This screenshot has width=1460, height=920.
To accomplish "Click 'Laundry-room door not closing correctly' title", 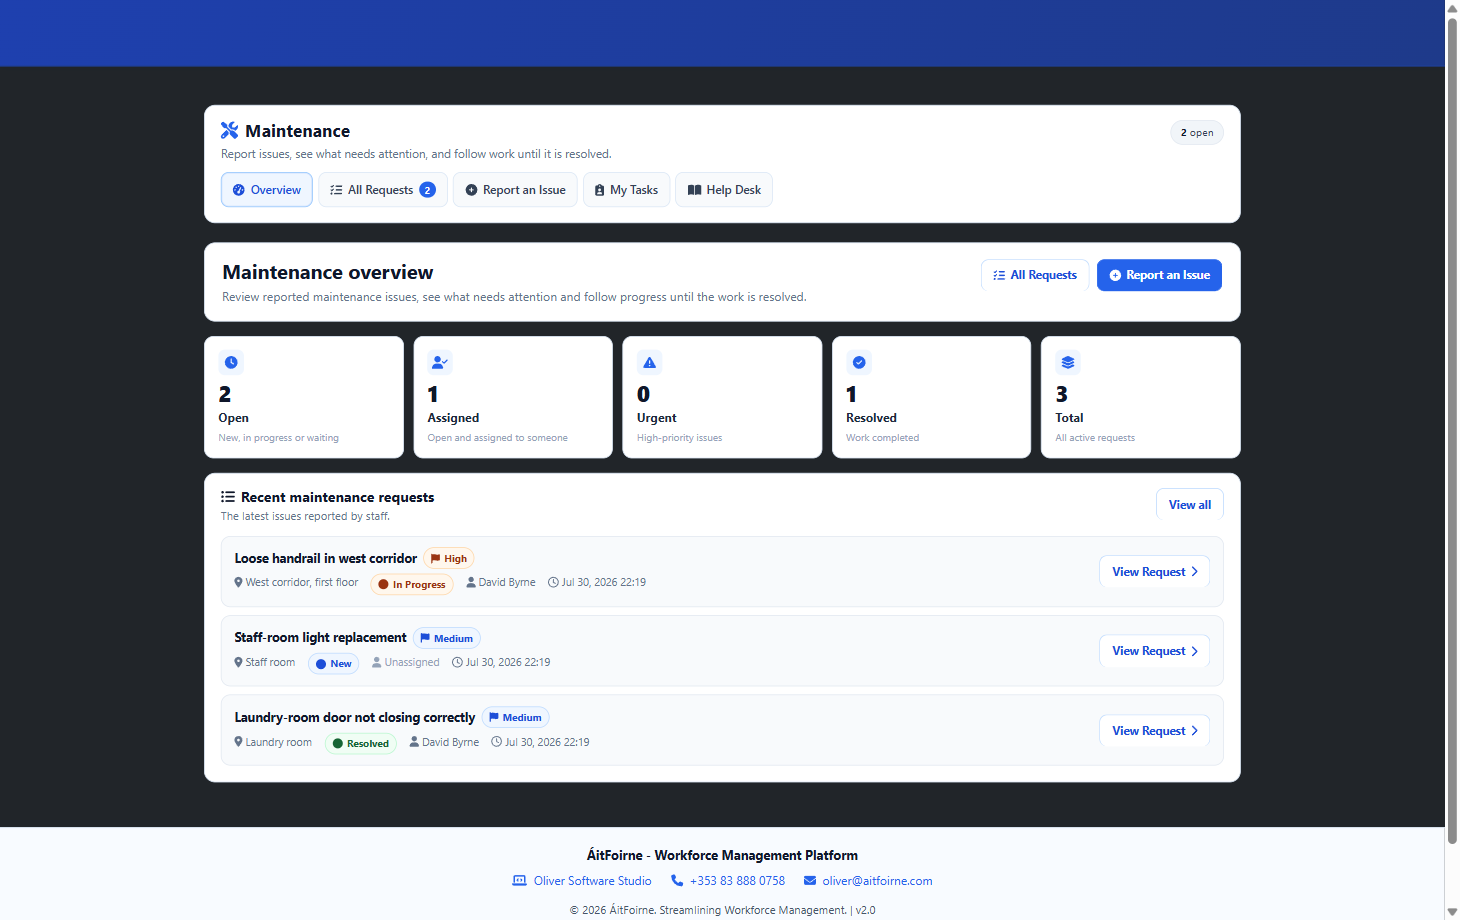I will pyautogui.click(x=354, y=717).
